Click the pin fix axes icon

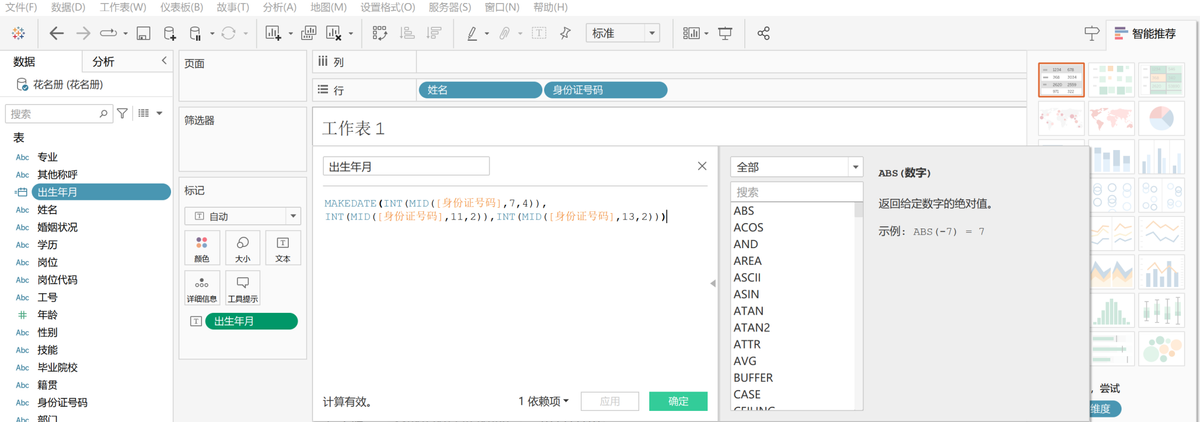[x=565, y=33]
